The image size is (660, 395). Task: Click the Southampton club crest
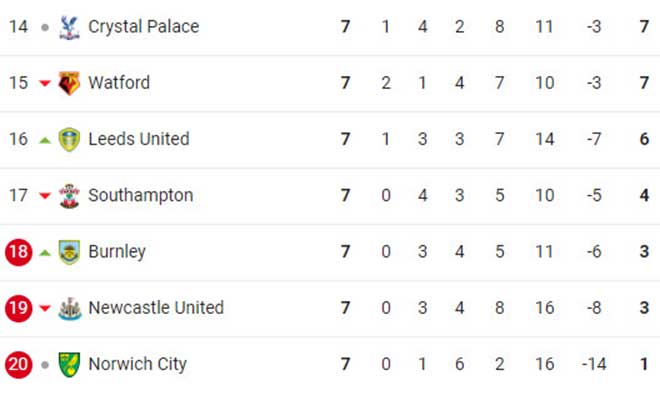69,196
